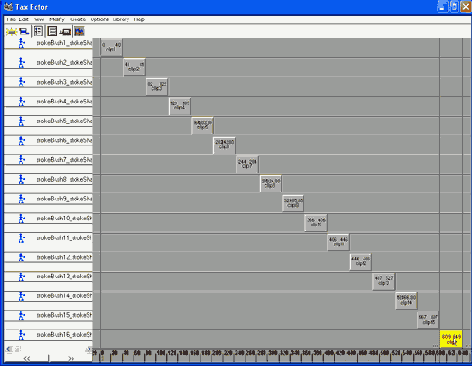This screenshot has width=472, height=366.
Task: Select the strokeBrush7 track label
Action: point(64,160)
